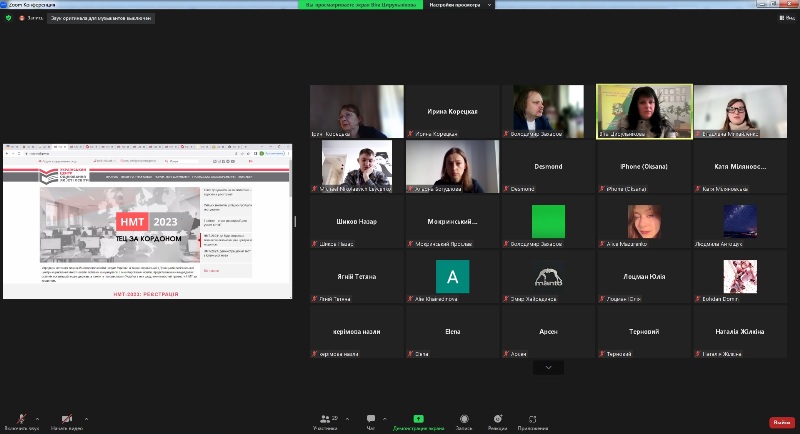This screenshot has width=800, height=434.
Task: Click the green Share Screen button
Action: point(418,421)
